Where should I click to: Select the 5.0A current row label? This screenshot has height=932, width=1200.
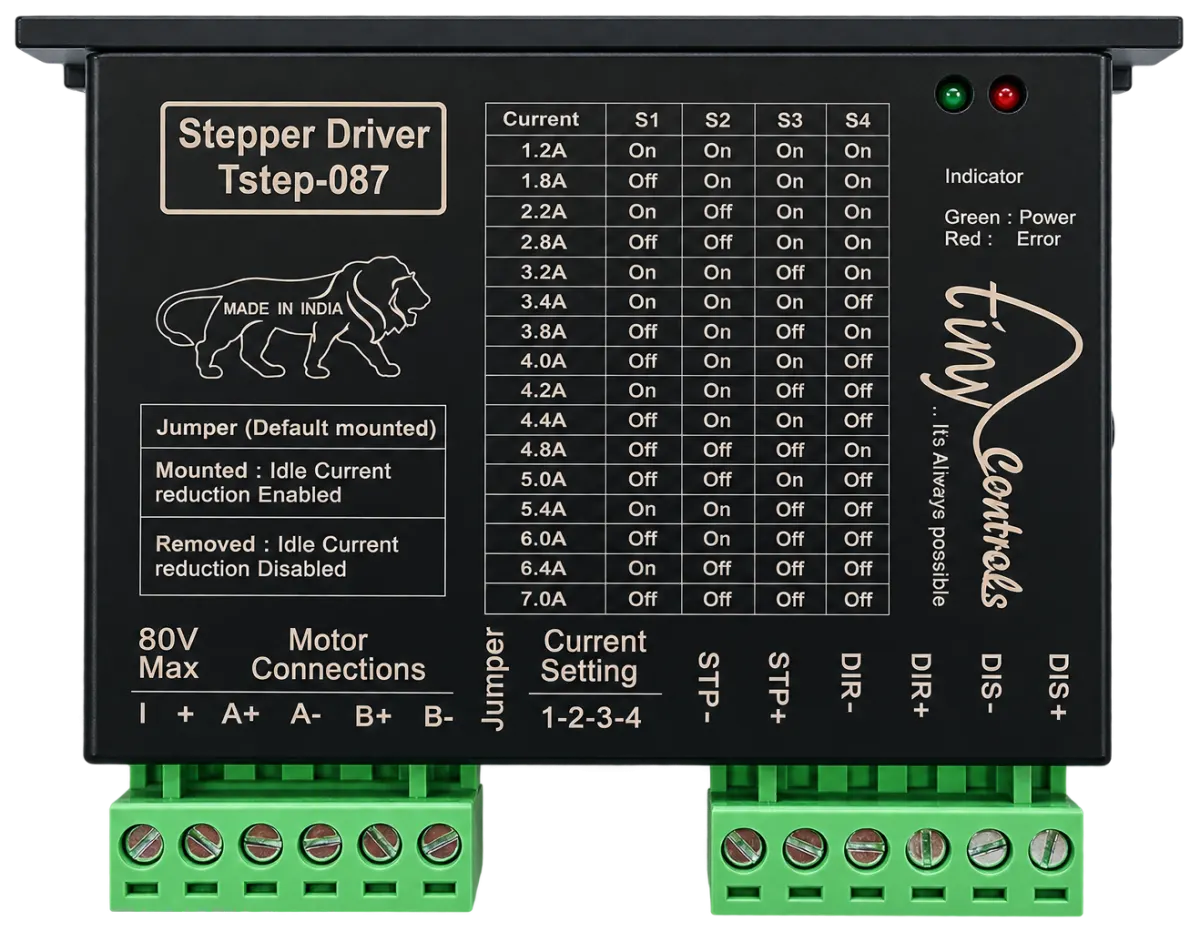544,480
